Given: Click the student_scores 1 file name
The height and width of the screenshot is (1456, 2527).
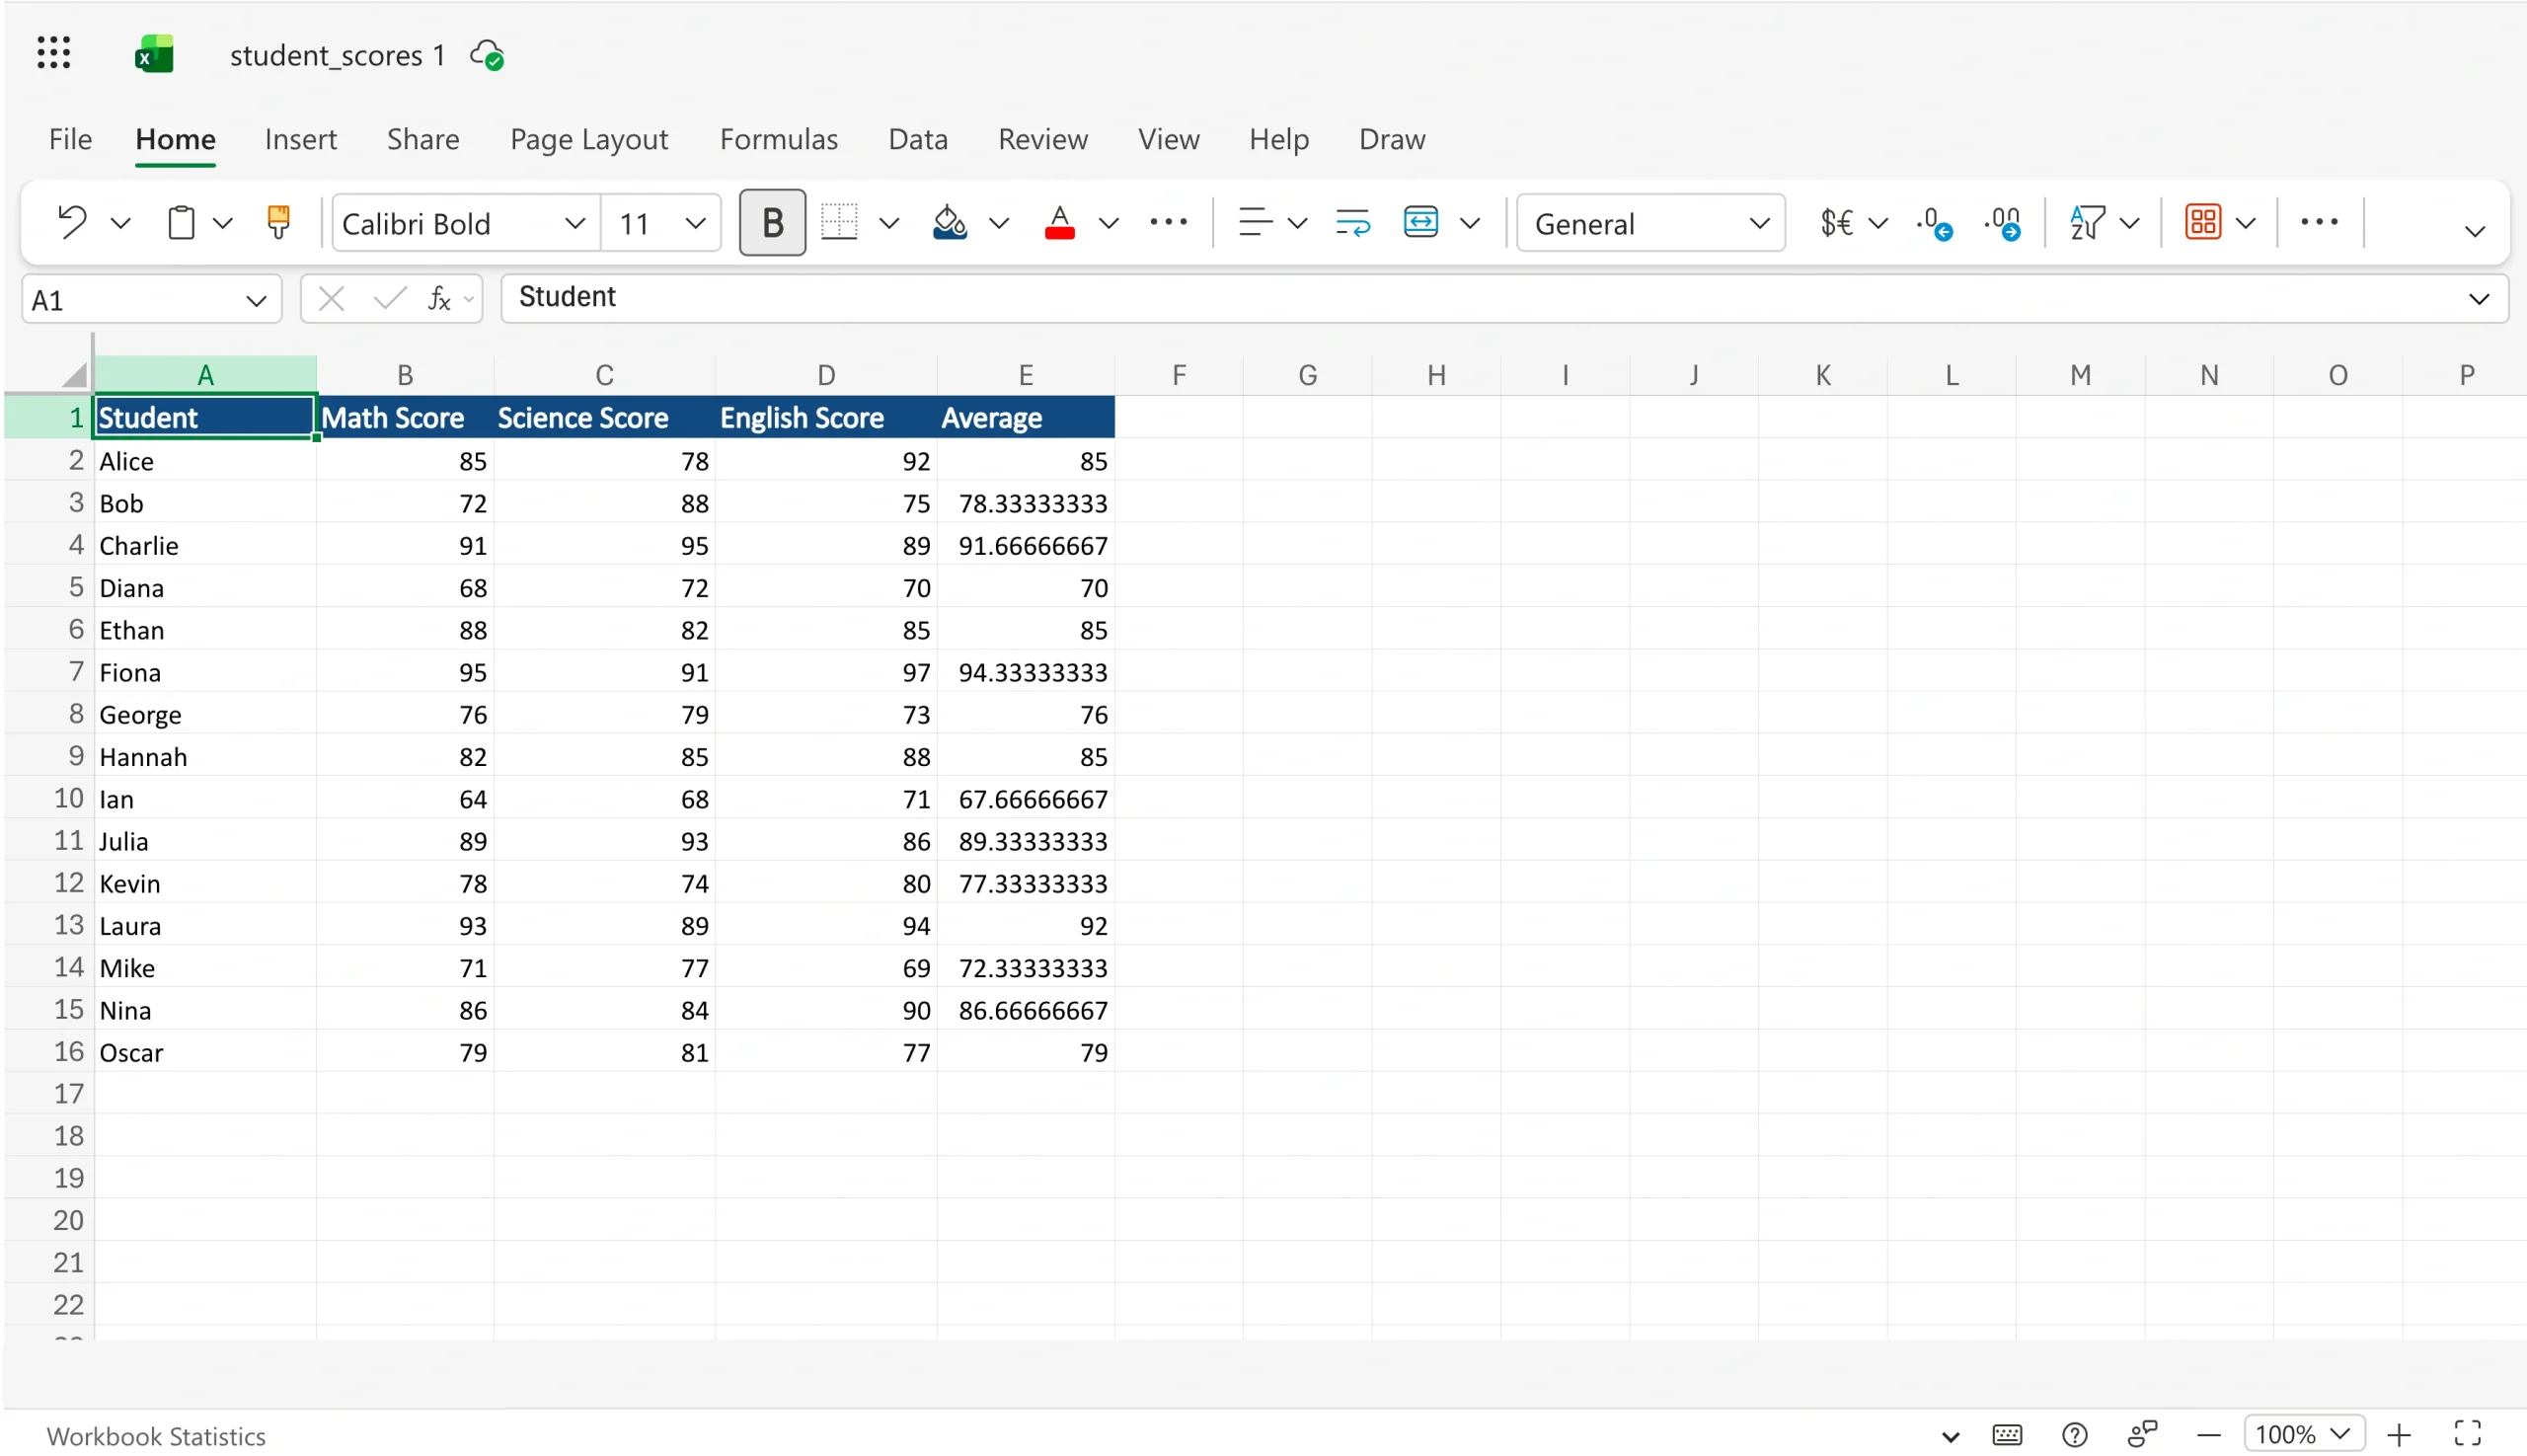Looking at the screenshot, I should pyautogui.click(x=337, y=56).
